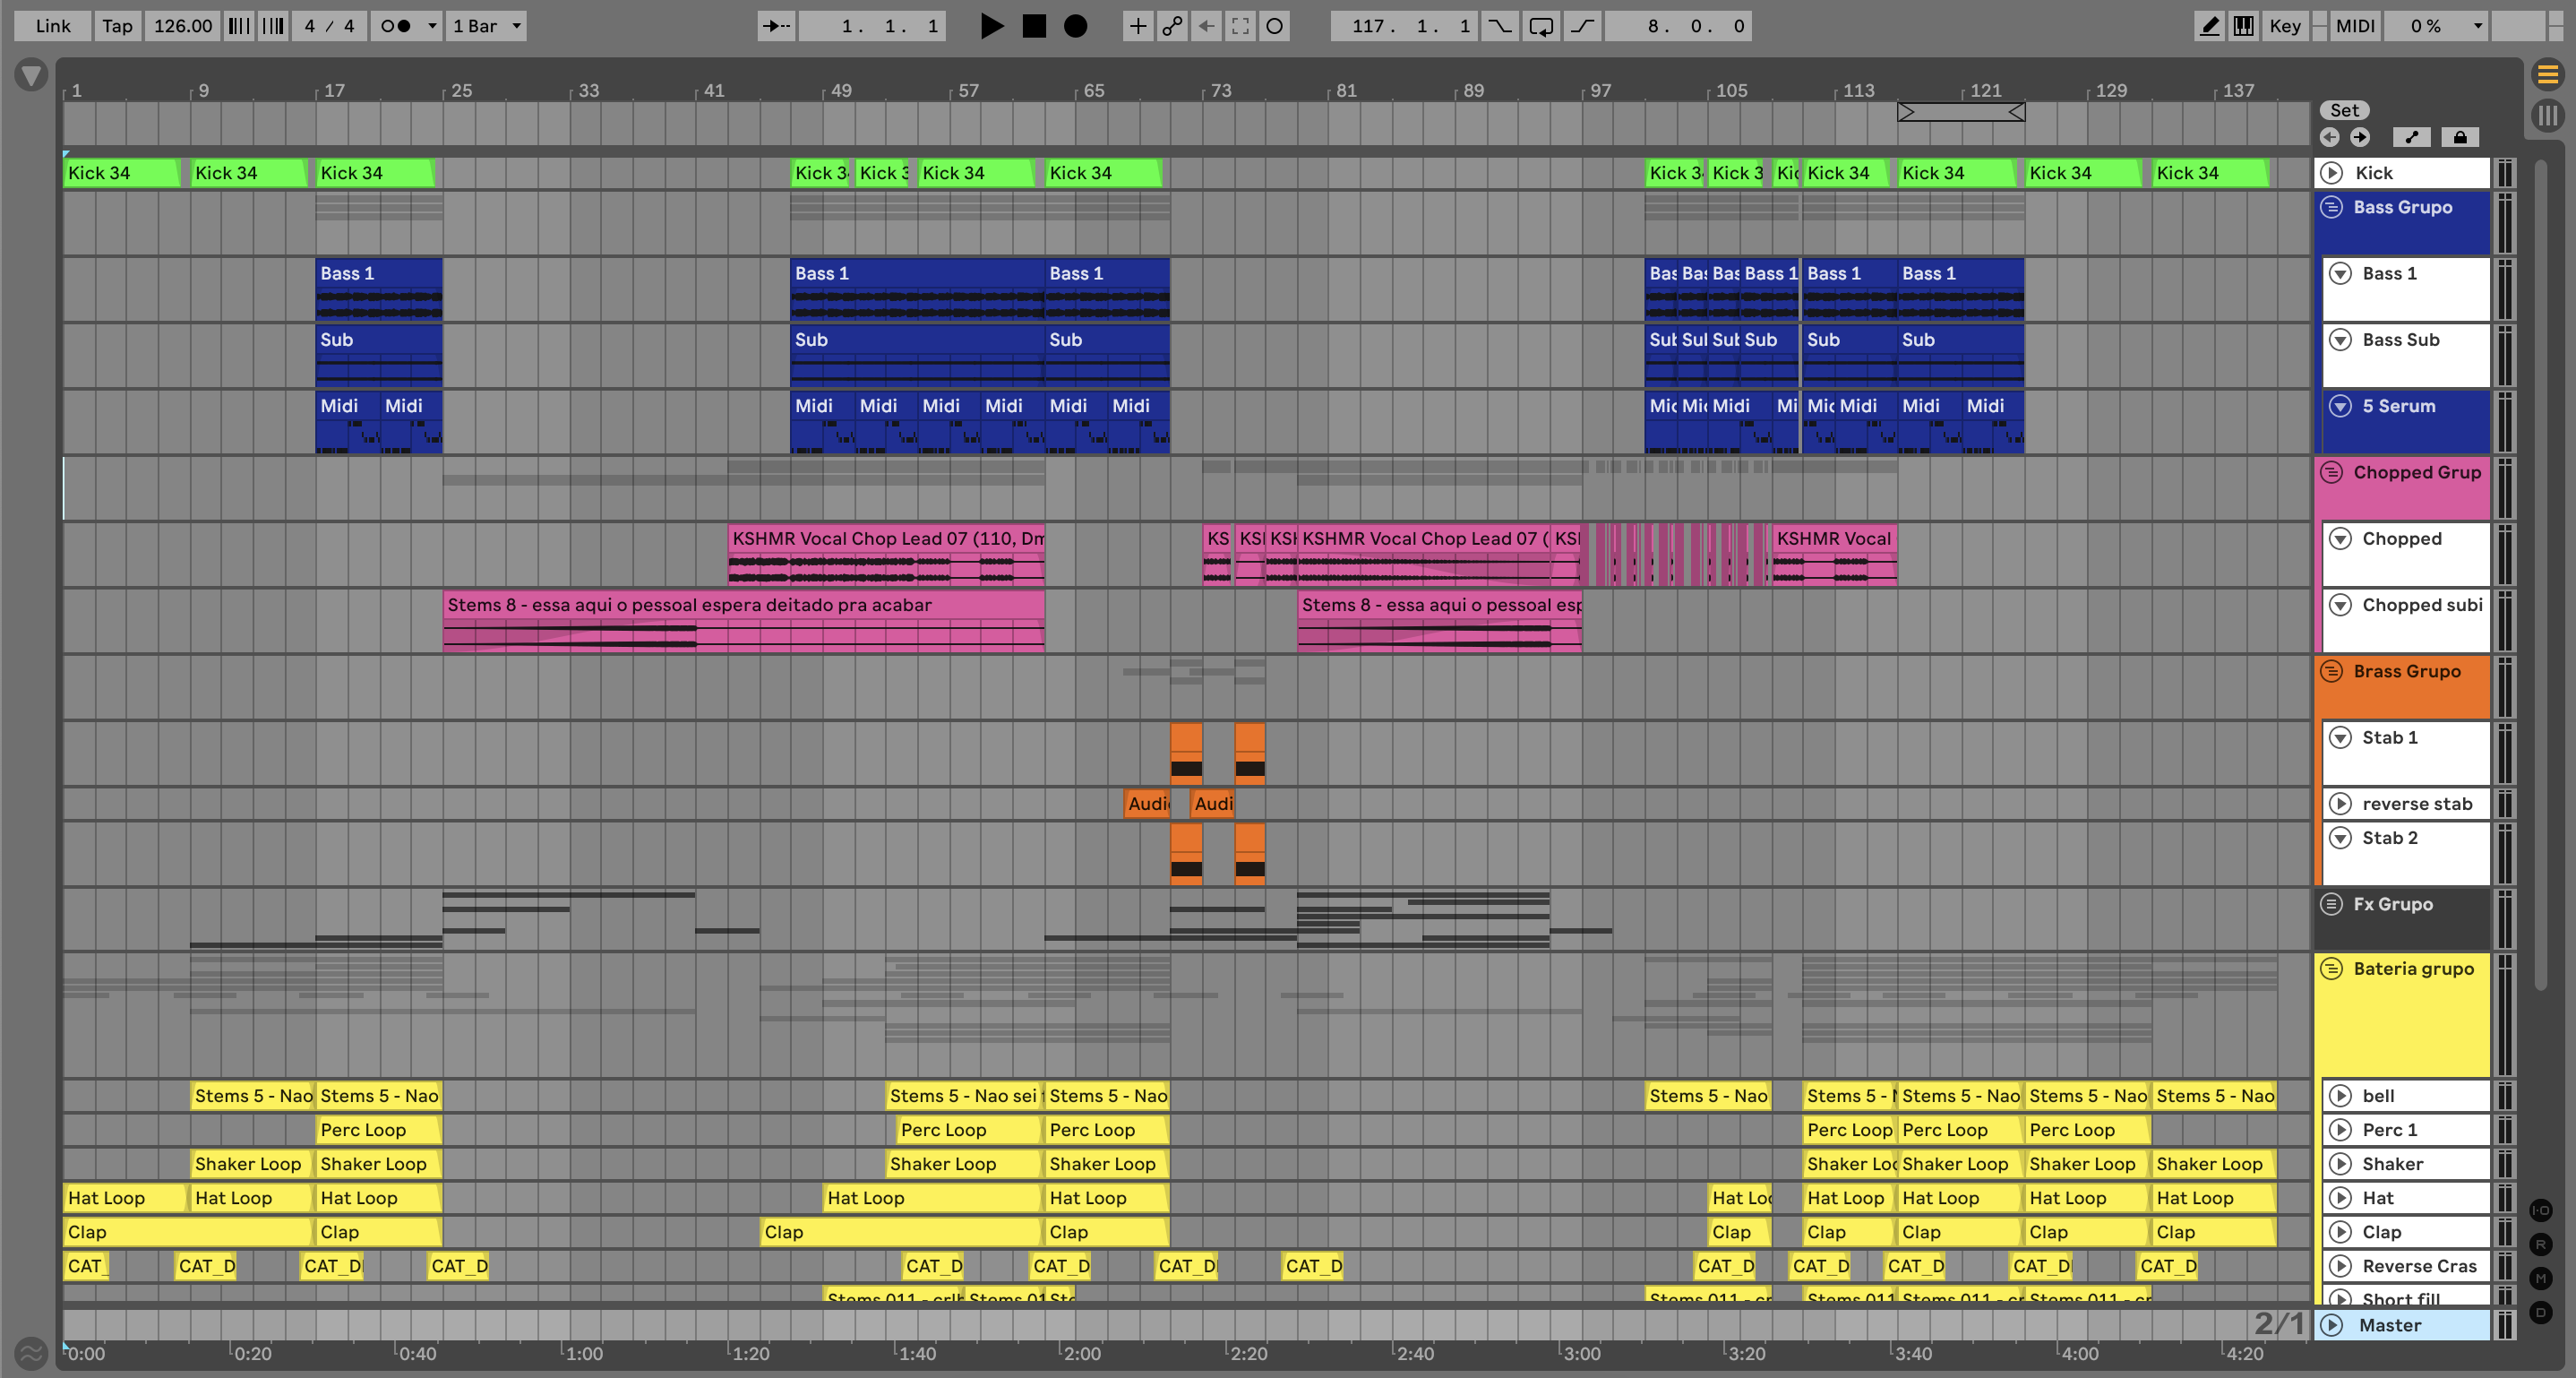
Task: Toggle the metronome button
Action: tap(396, 26)
